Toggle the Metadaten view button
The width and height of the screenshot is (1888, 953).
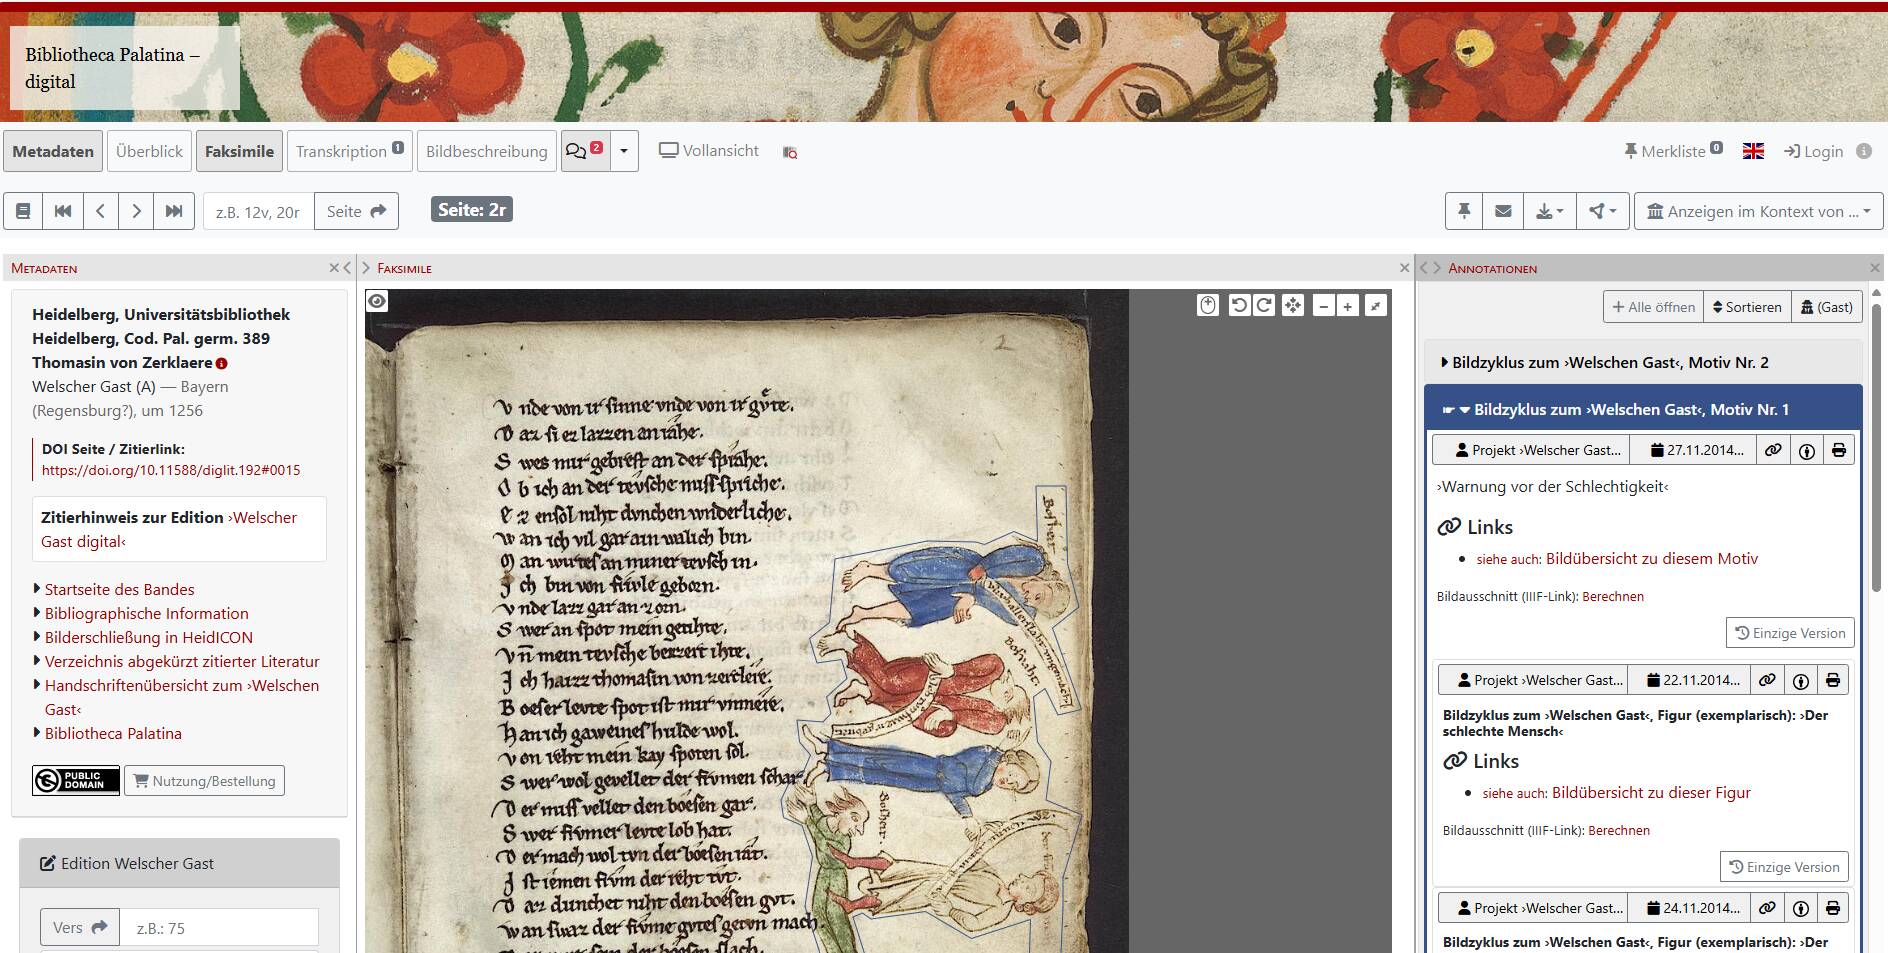click(53, 151)
